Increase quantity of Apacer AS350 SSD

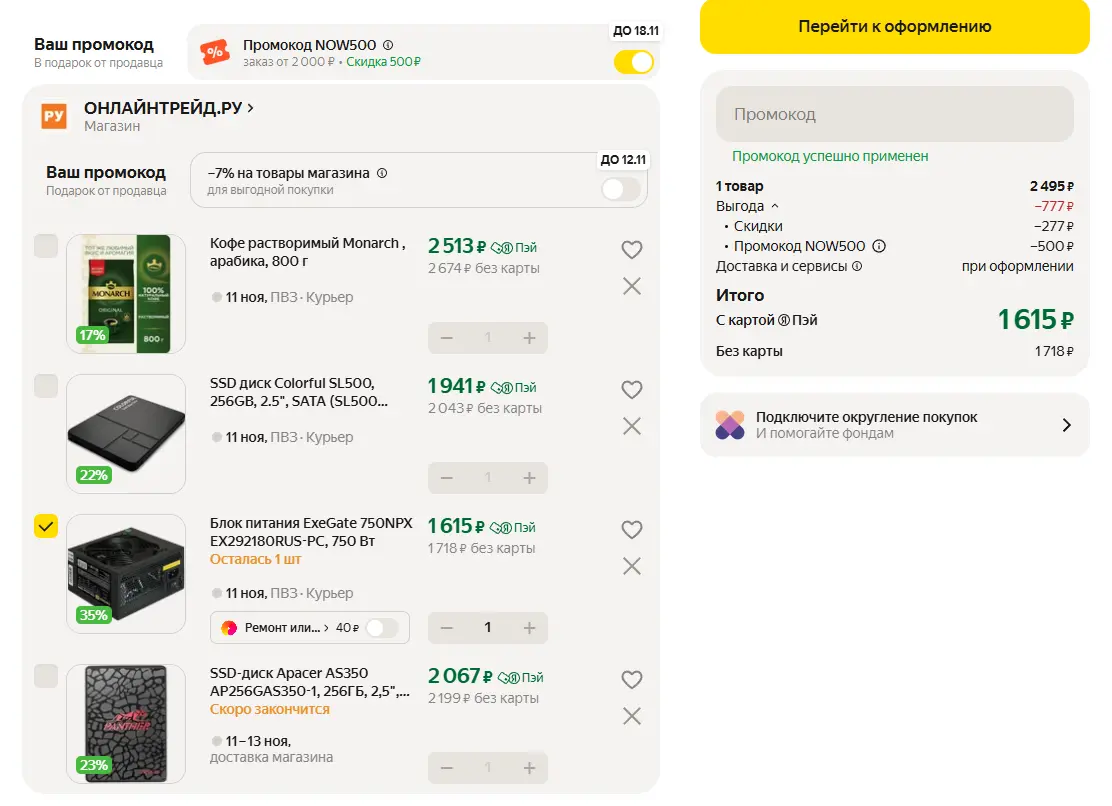tap(529, 768)
